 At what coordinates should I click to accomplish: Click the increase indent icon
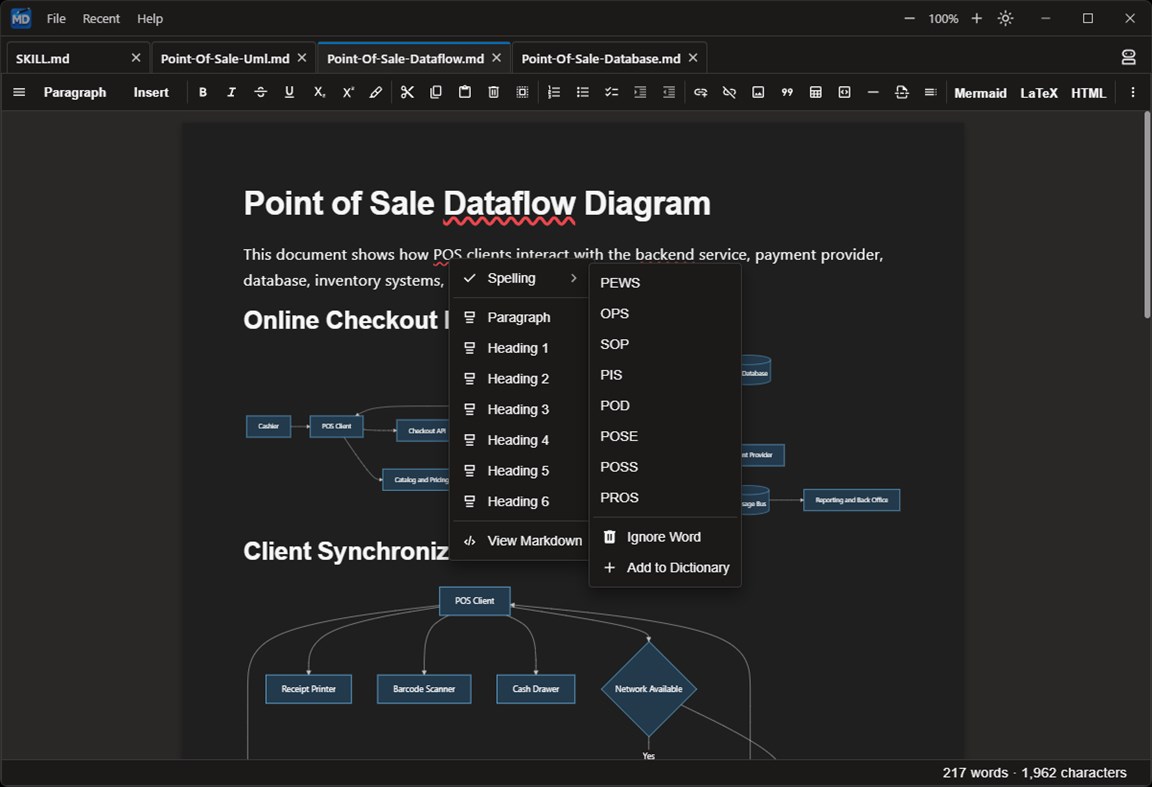(640, 92)
